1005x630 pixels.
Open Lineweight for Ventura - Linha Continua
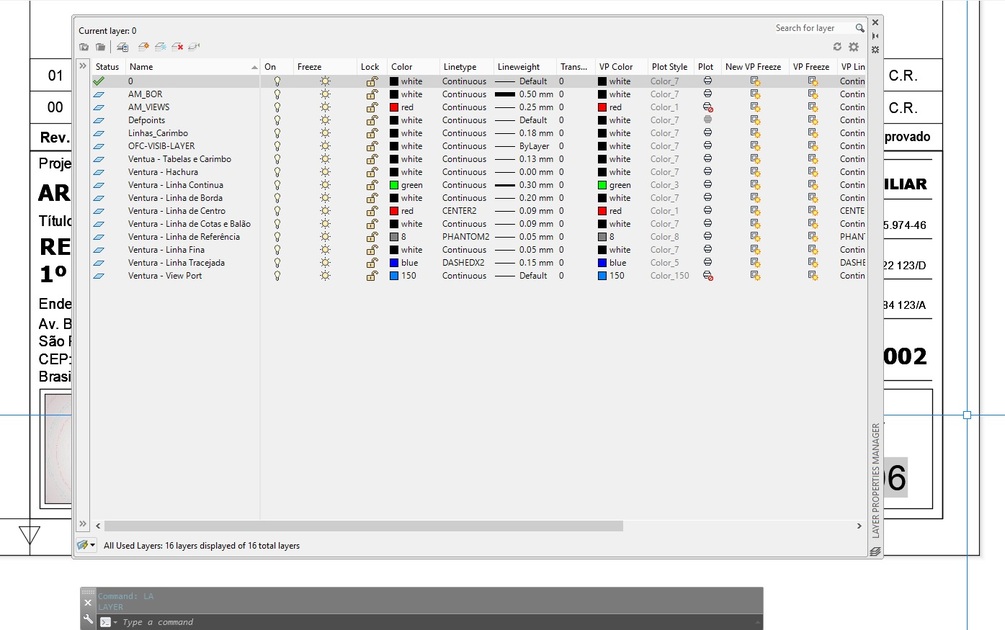pos(524,185)
